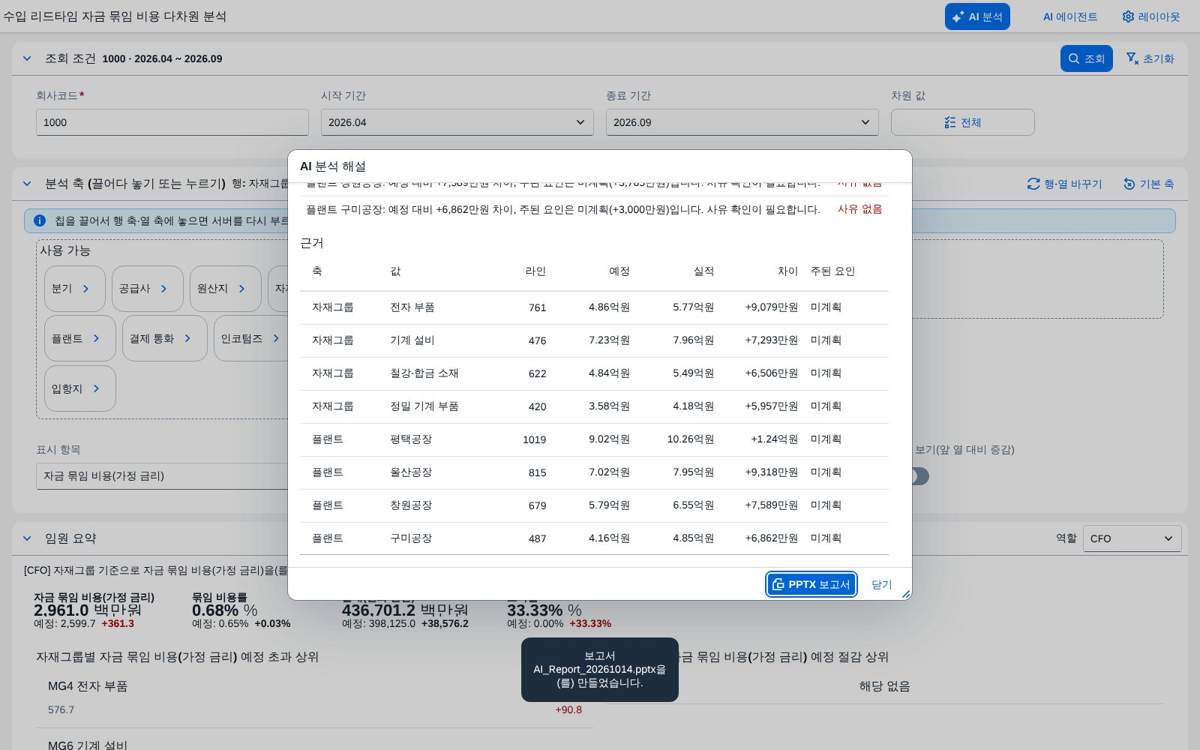Toggle the 앞 열 대비 증감 switch

(918, 476)
